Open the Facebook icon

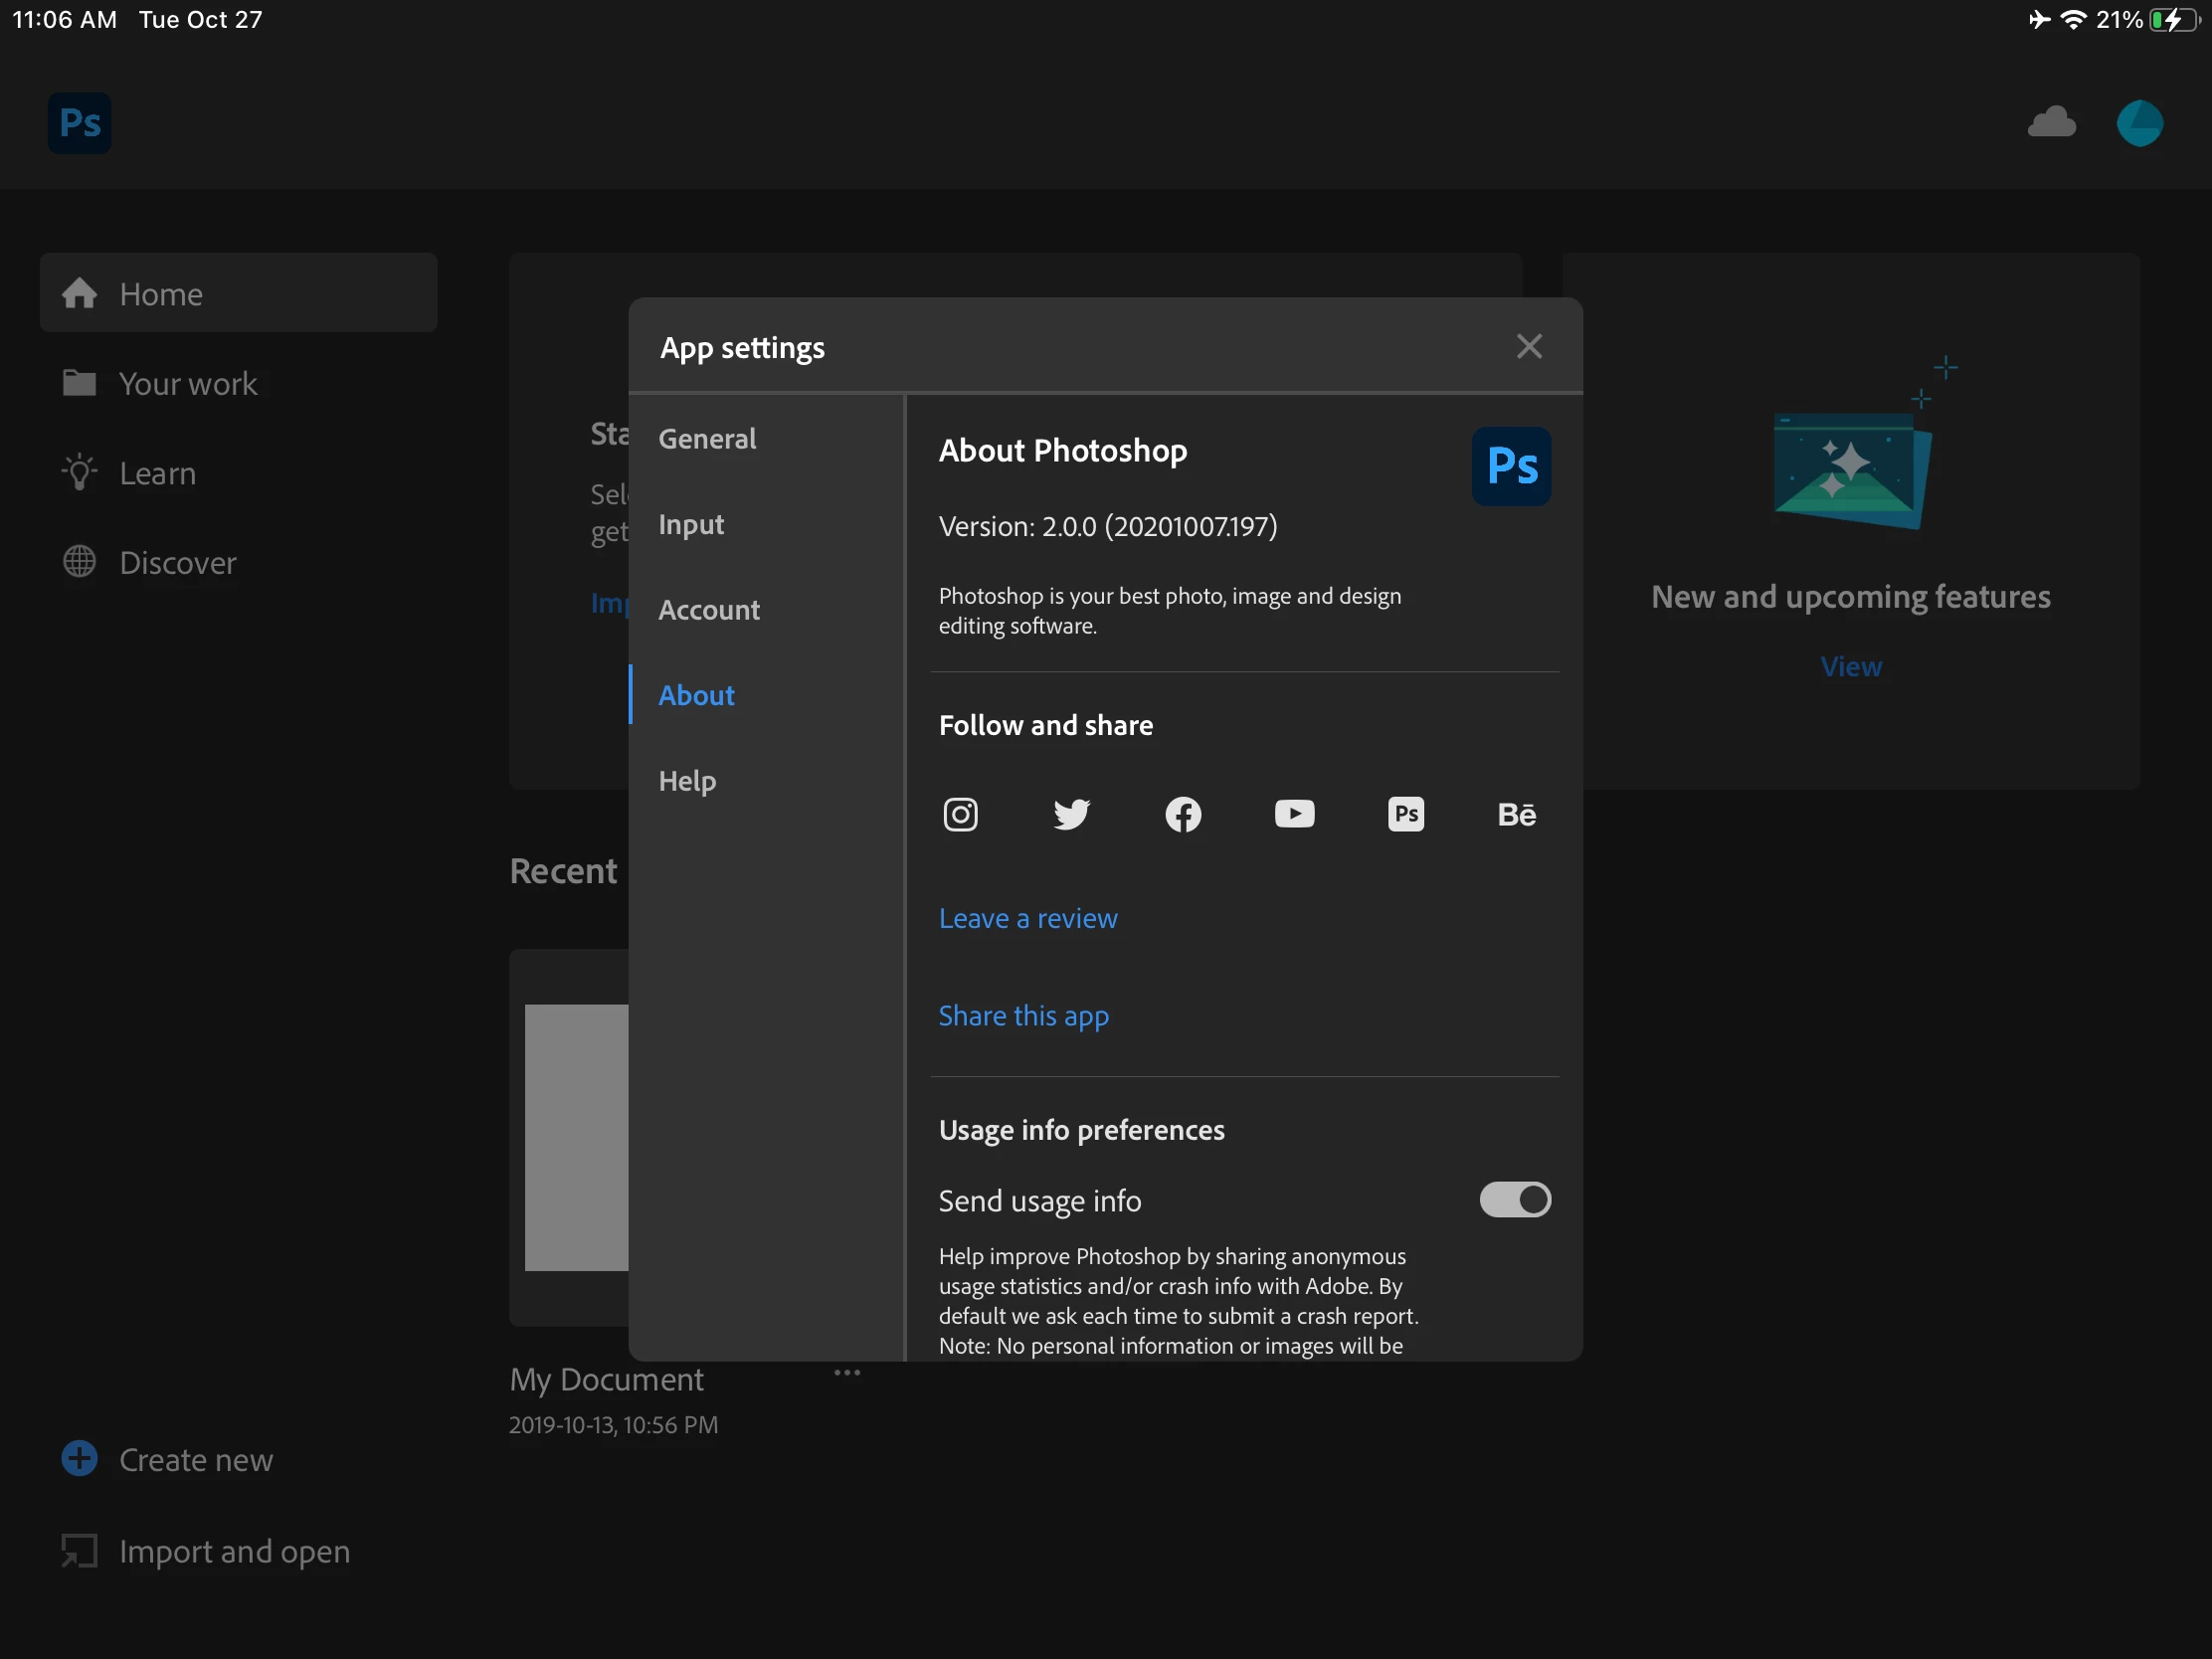tap(1183, 814)
